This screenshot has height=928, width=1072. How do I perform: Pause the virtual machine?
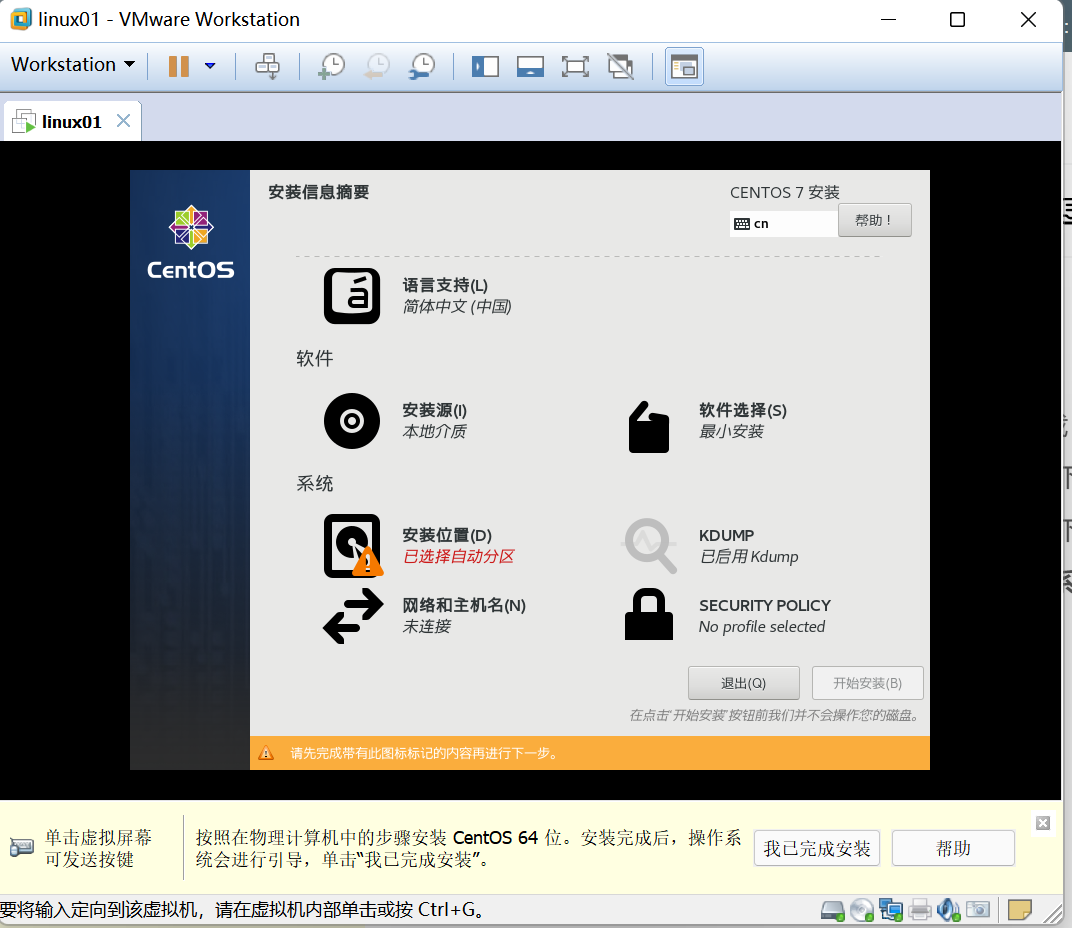pyautogui.click(x=178, y=66)
